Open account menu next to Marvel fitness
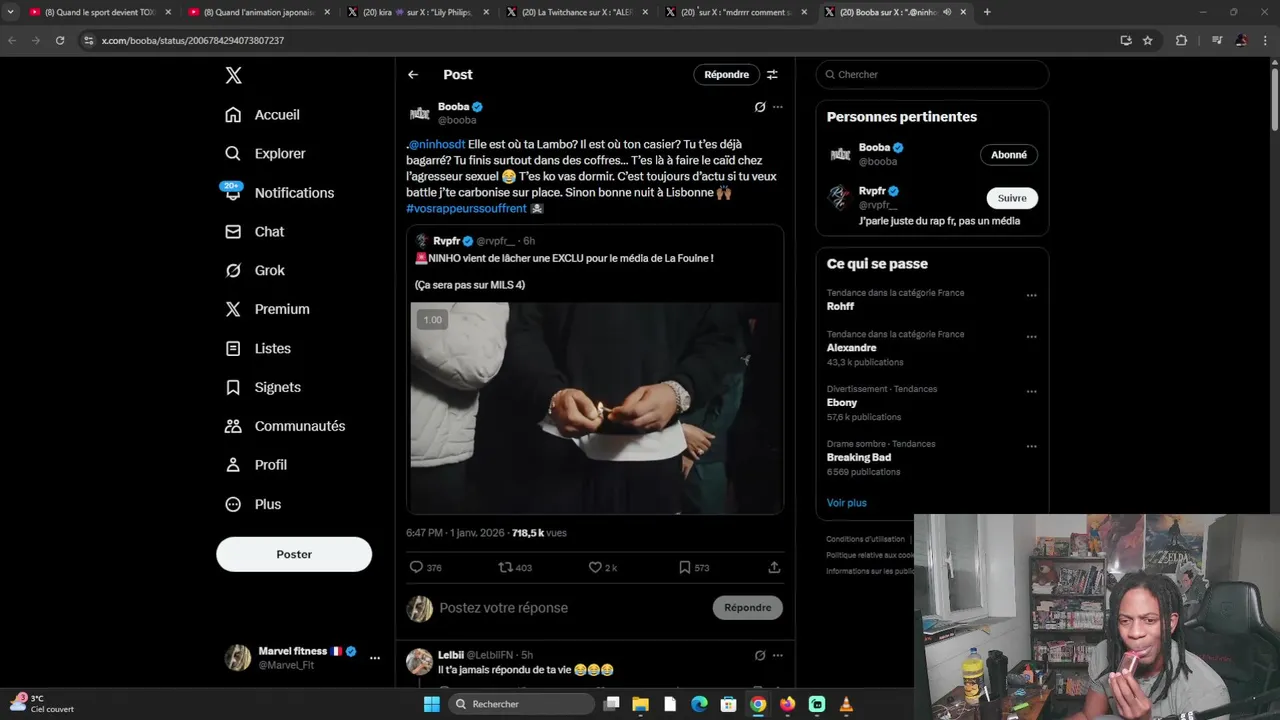Viewport: 1280px width, 720px height. 375,658
